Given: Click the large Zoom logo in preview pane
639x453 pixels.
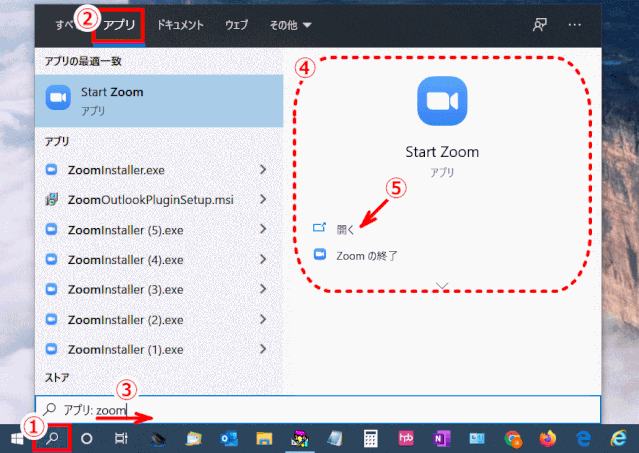Looking at the screenshot, I should pos(442,101).
